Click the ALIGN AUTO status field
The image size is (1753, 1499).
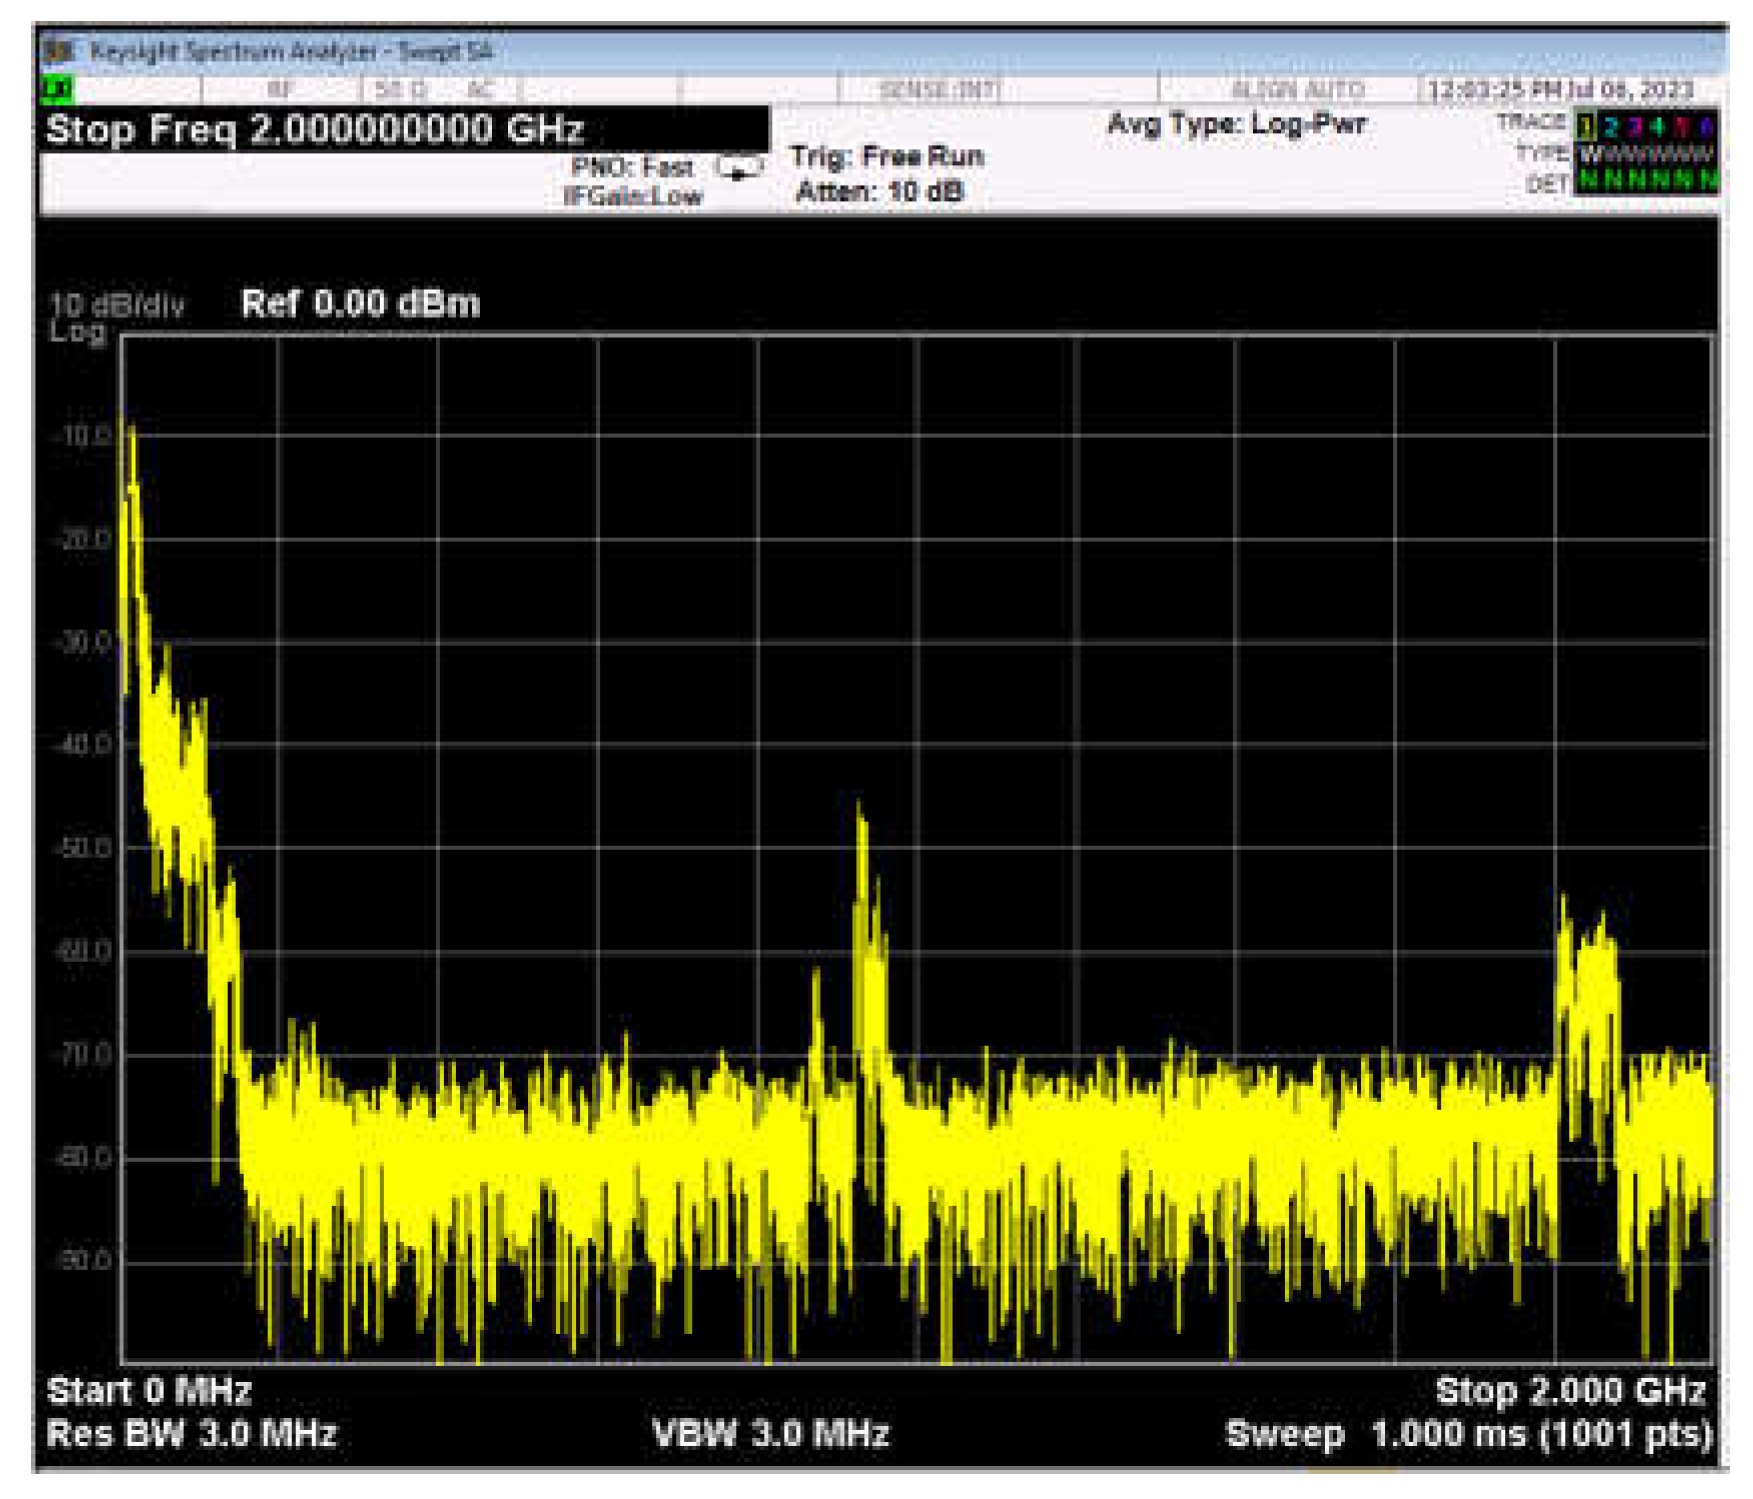[x=1297, y=90]
